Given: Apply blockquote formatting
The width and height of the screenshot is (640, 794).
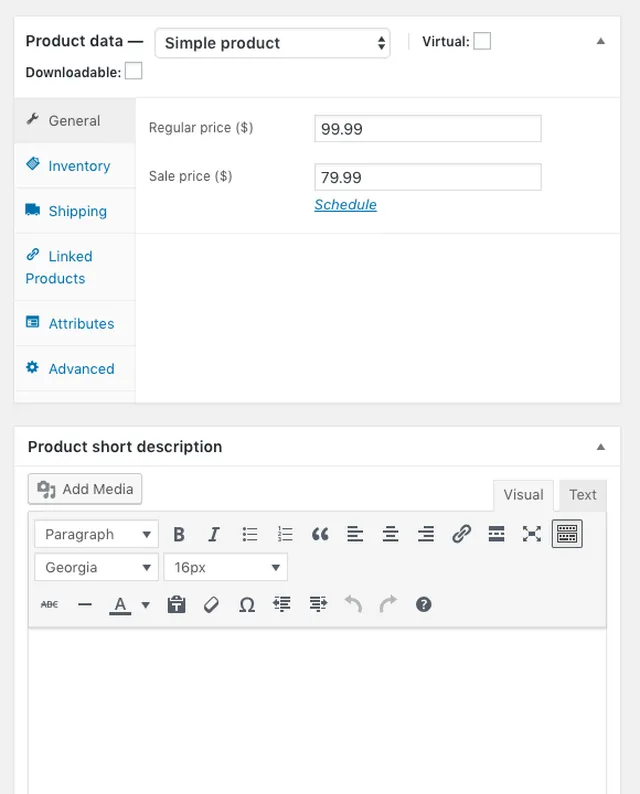Looking at the screenshot, I should point(320,534).
